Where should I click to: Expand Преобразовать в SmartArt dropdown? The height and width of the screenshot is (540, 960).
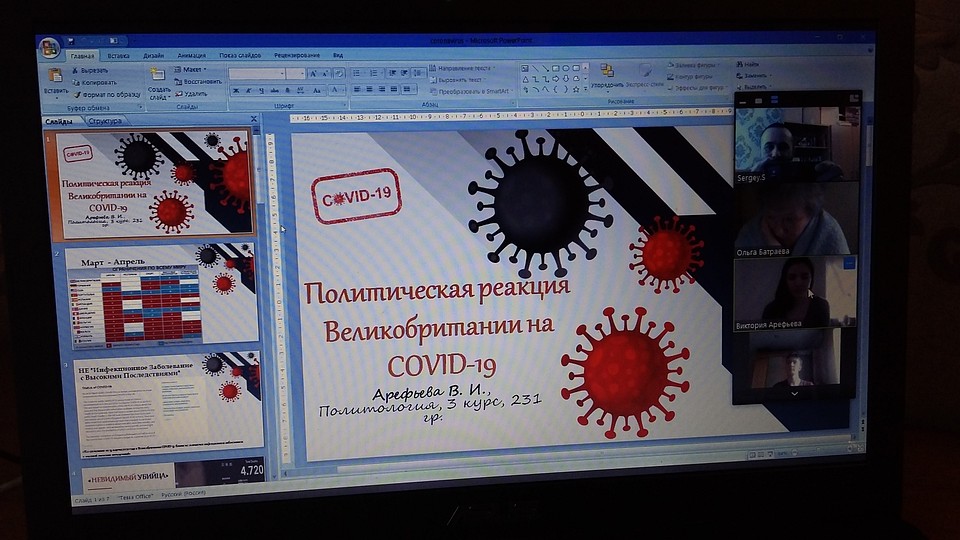pos(471,91)
